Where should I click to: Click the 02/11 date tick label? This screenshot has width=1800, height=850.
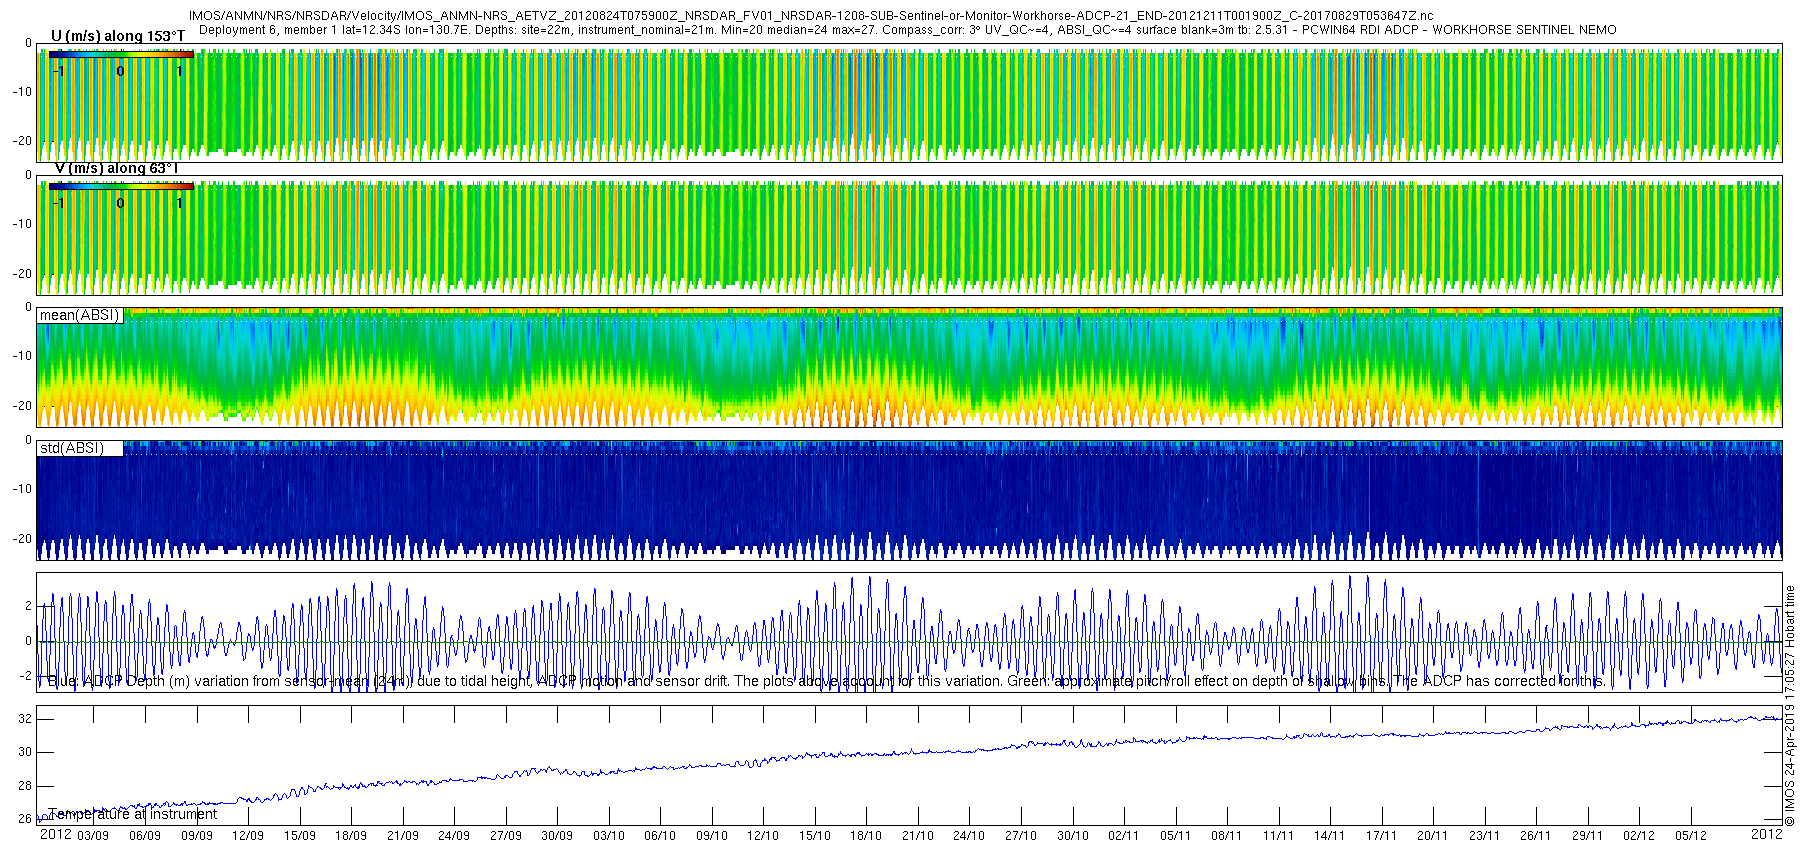(x=1124, y=836)
